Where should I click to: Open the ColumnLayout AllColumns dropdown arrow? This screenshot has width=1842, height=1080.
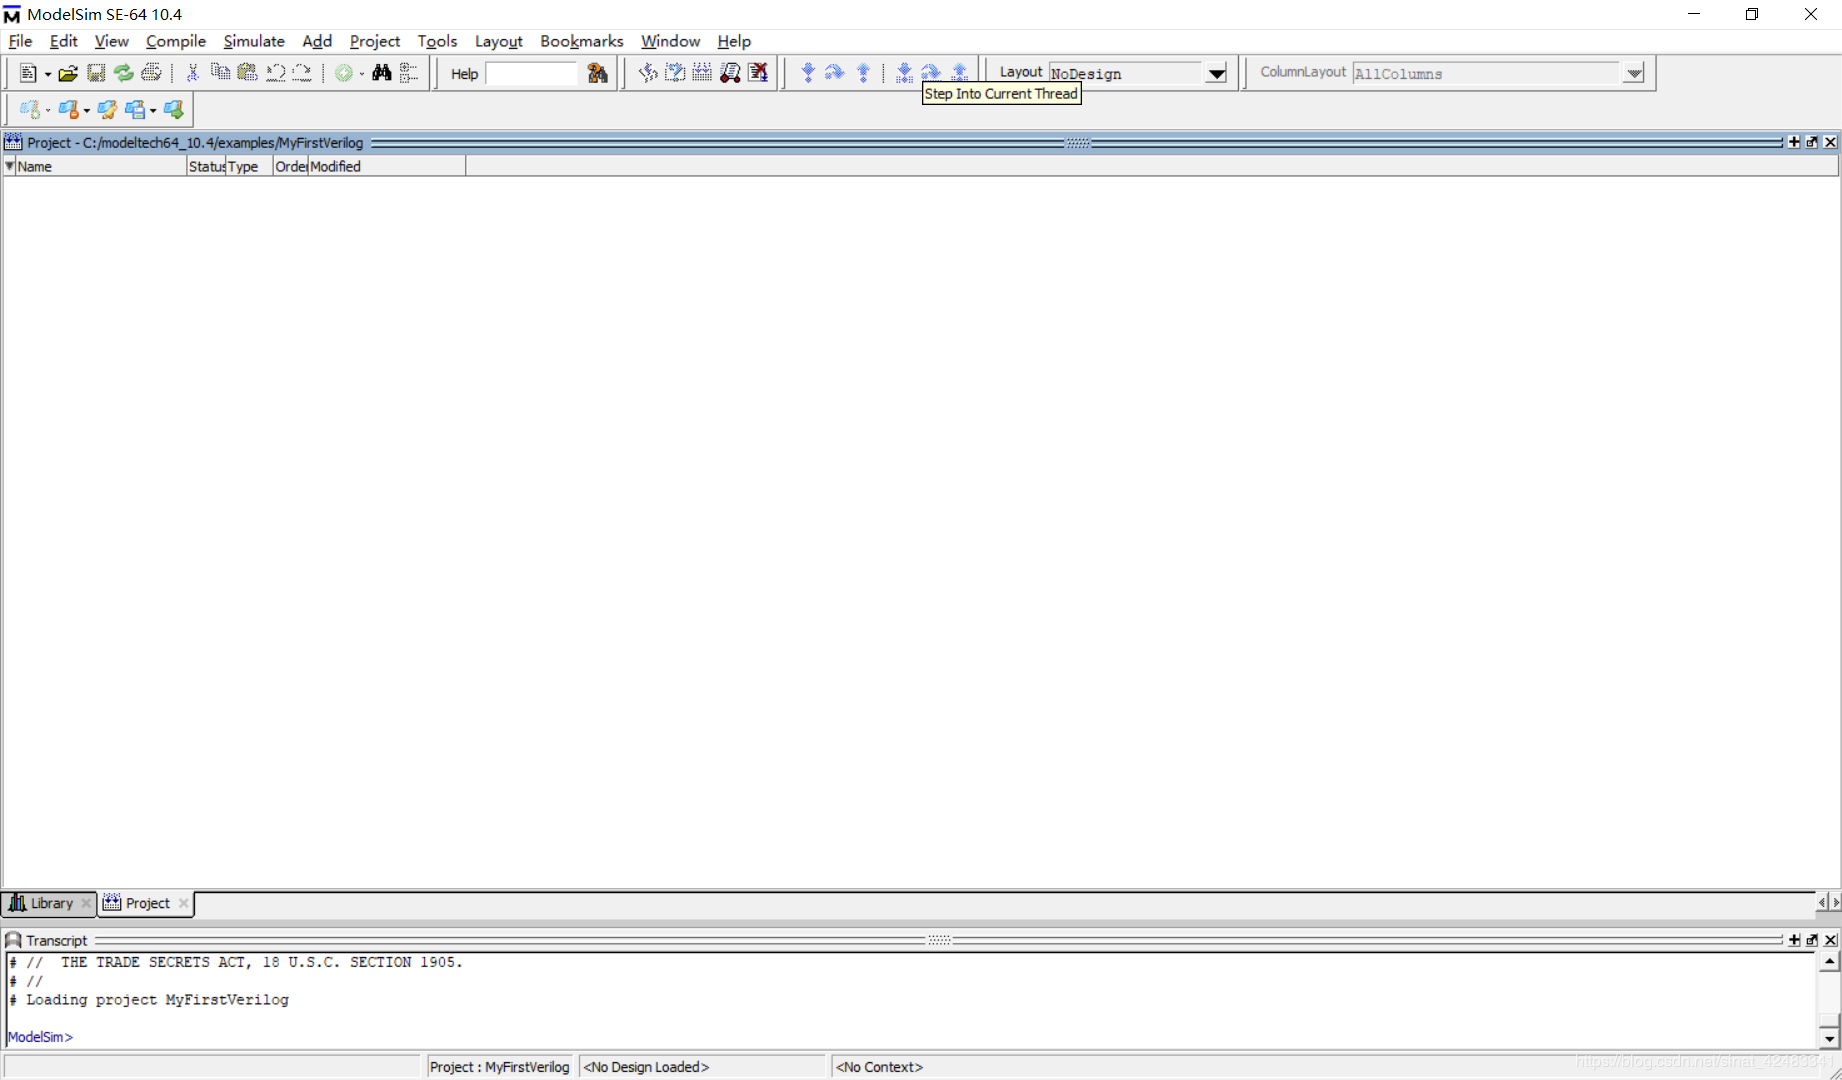(x=1633, y=74)
